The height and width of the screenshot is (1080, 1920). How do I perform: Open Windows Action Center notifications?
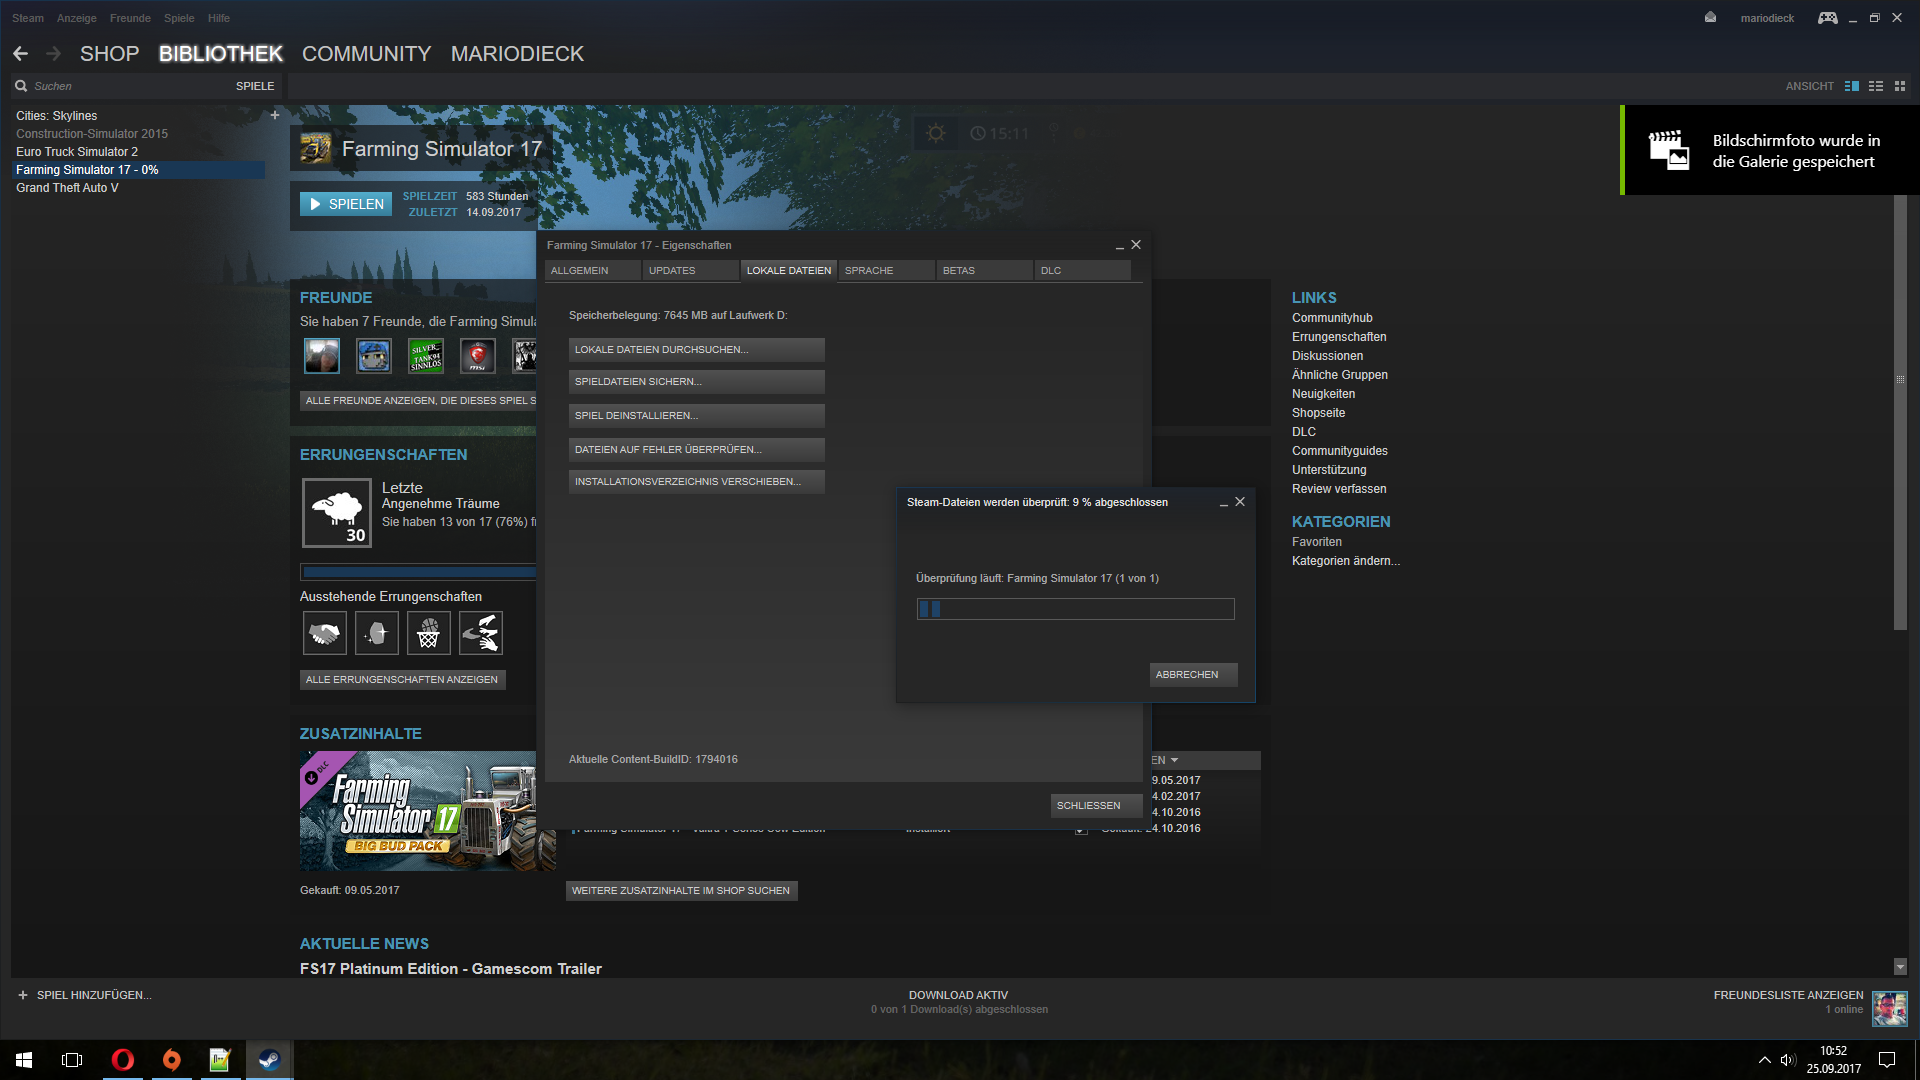pos(1887,1060)
